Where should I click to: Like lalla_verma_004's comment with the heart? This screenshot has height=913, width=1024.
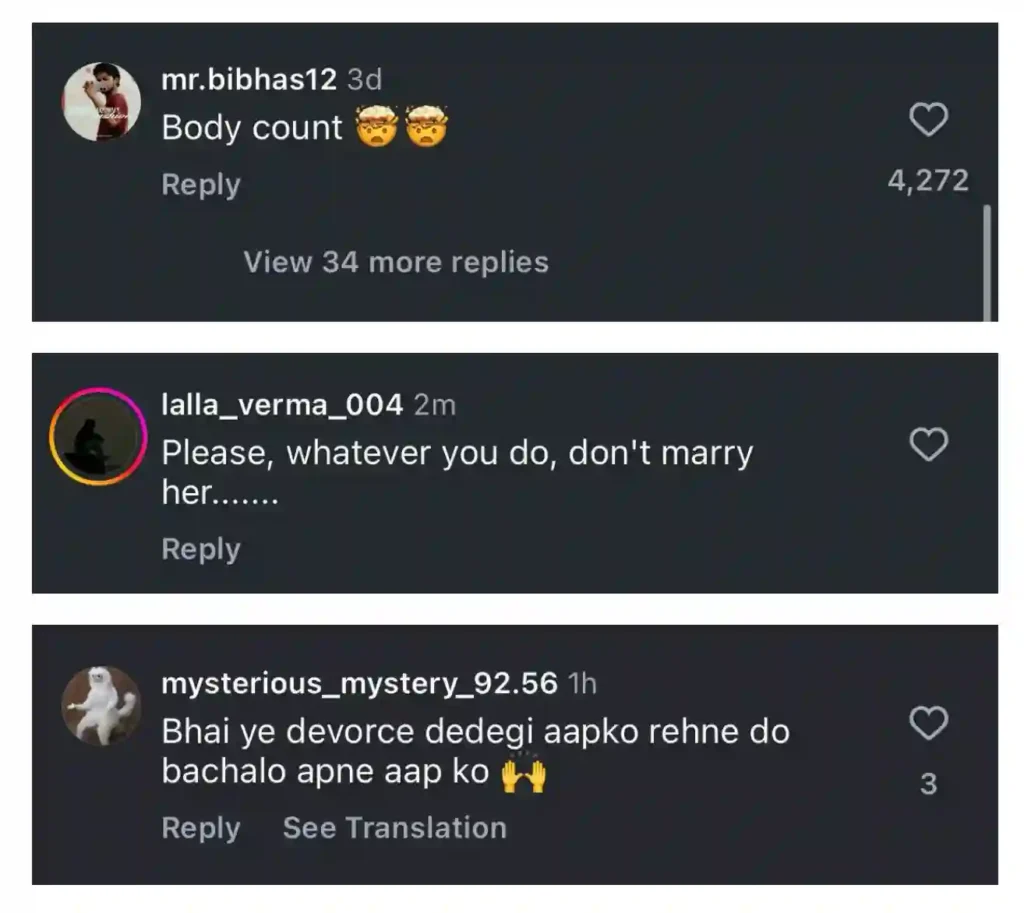point(928,444)
